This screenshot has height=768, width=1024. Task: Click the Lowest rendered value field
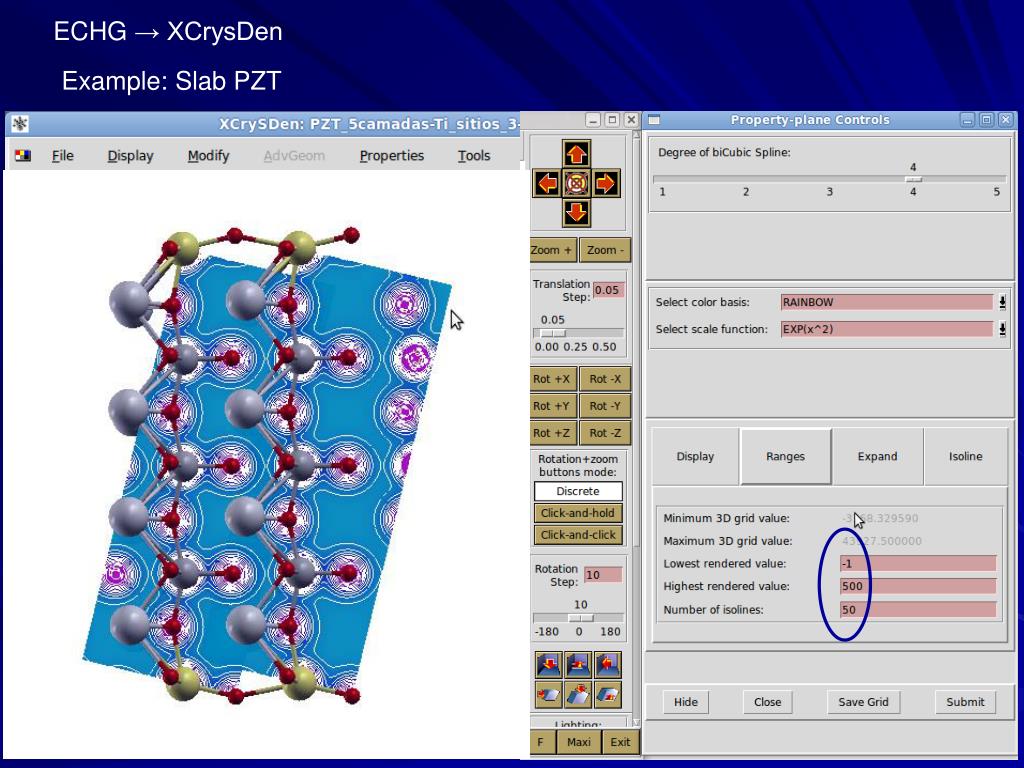918,564
